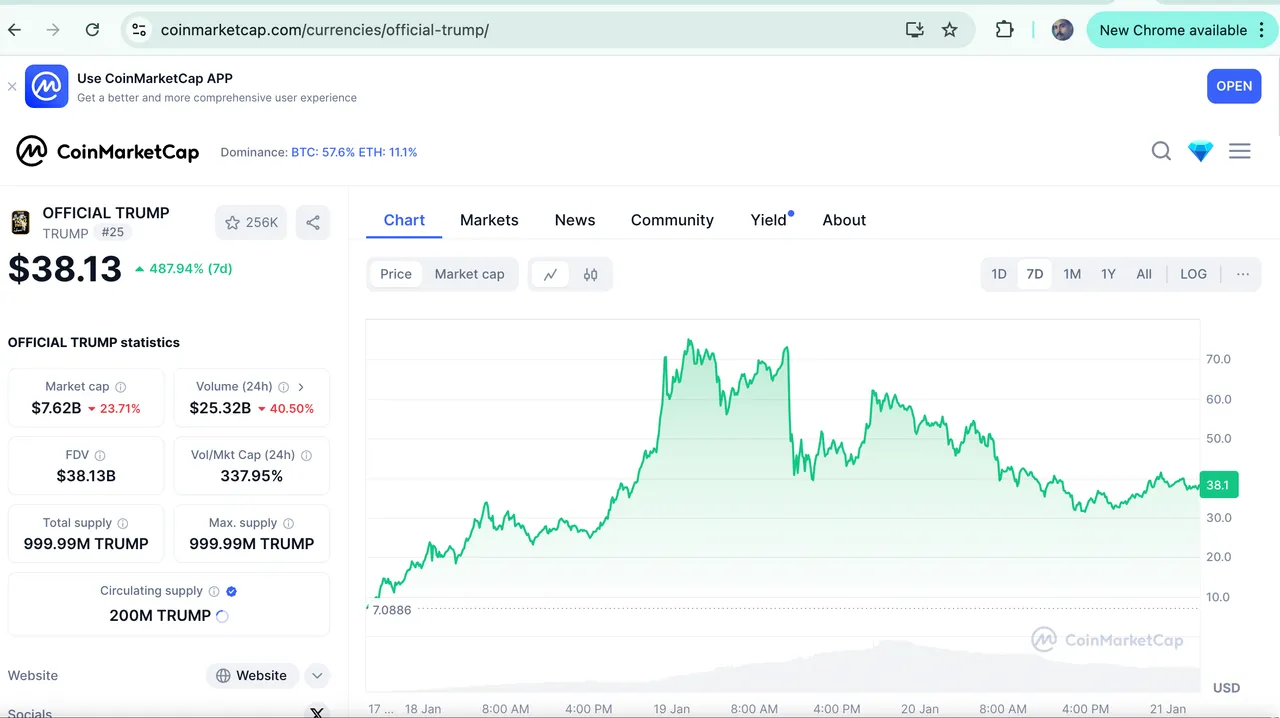Click info icon next to Max. supply
Image resolution: width=1280 pixels, height=718 pixels.
pyautogui.click(x=289, y=523)
